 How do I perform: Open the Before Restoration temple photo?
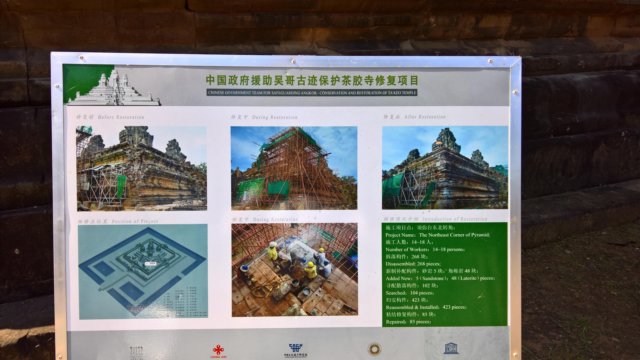[x=142, y=168]
